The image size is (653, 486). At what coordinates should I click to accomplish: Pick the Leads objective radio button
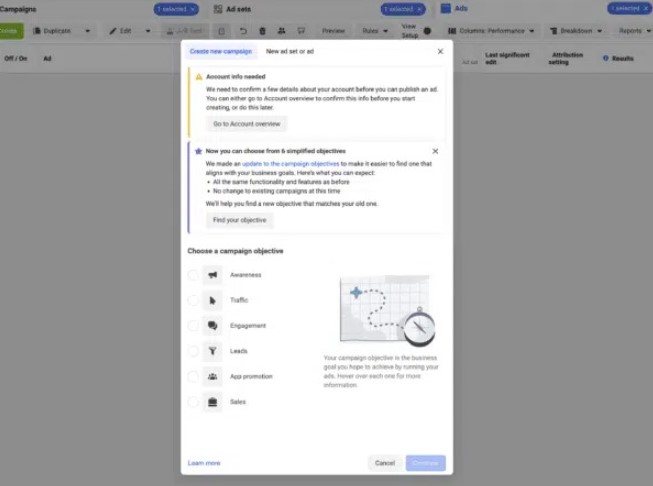[x=193, y=351]
